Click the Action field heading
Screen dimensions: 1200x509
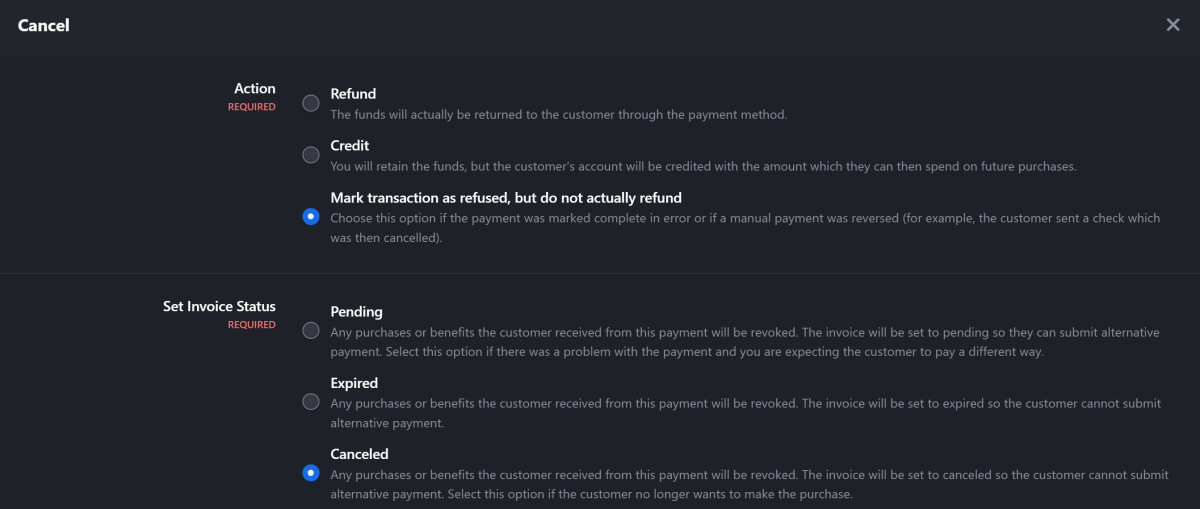[x=255, y=89]
